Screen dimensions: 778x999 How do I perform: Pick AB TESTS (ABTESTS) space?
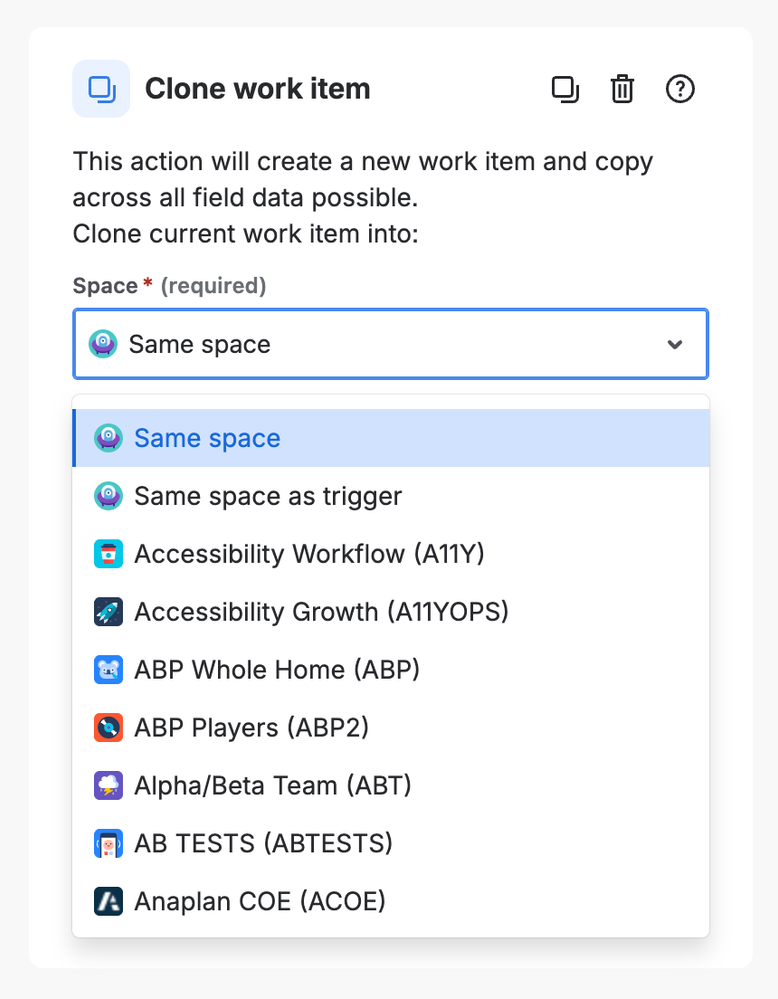[x=391, y=844]
